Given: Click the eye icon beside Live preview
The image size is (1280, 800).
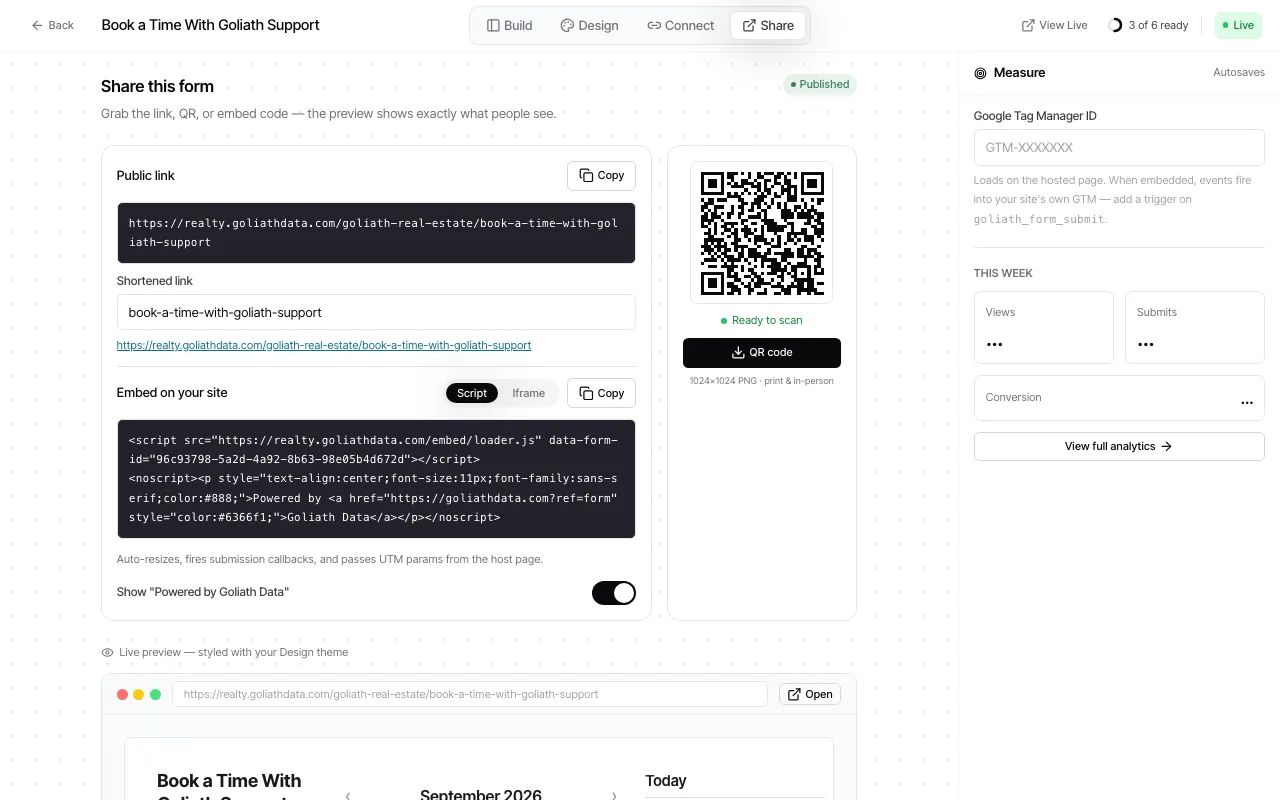Looking at the screenshot, I should coord(107,652).
